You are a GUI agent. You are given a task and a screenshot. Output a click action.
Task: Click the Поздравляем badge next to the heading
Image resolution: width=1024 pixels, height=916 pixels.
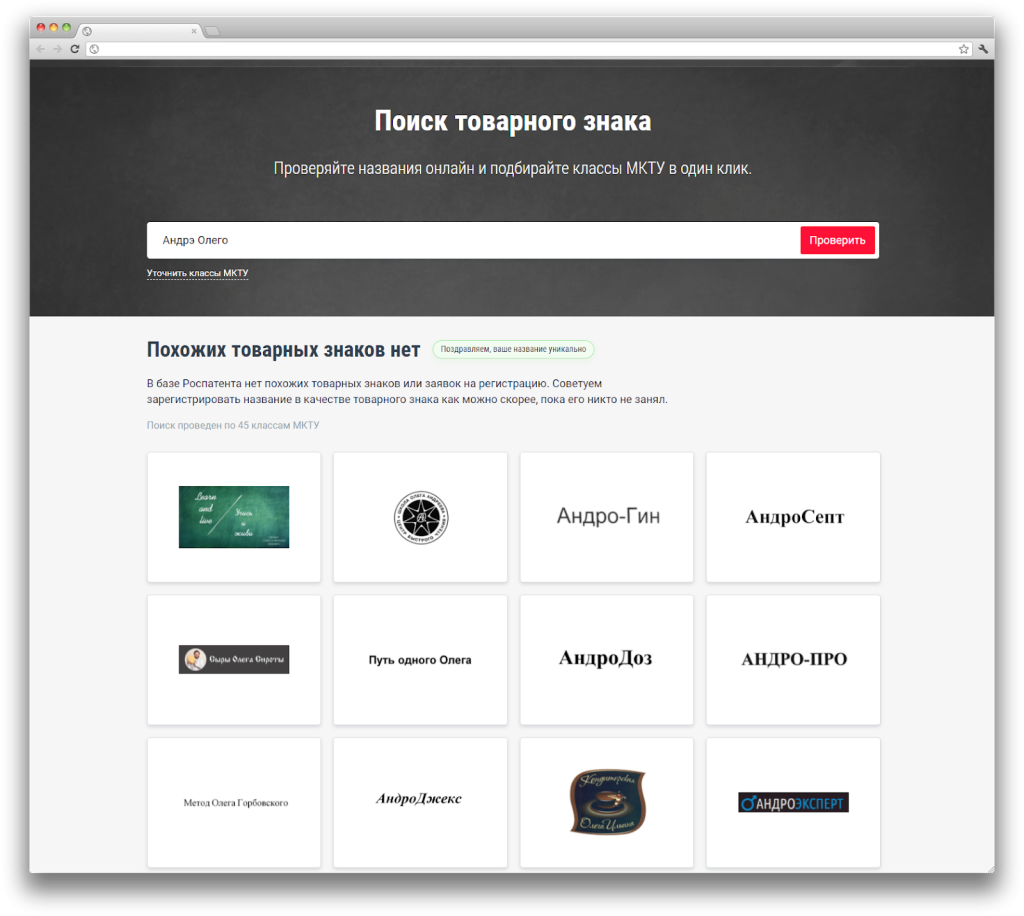pos(513,349)
